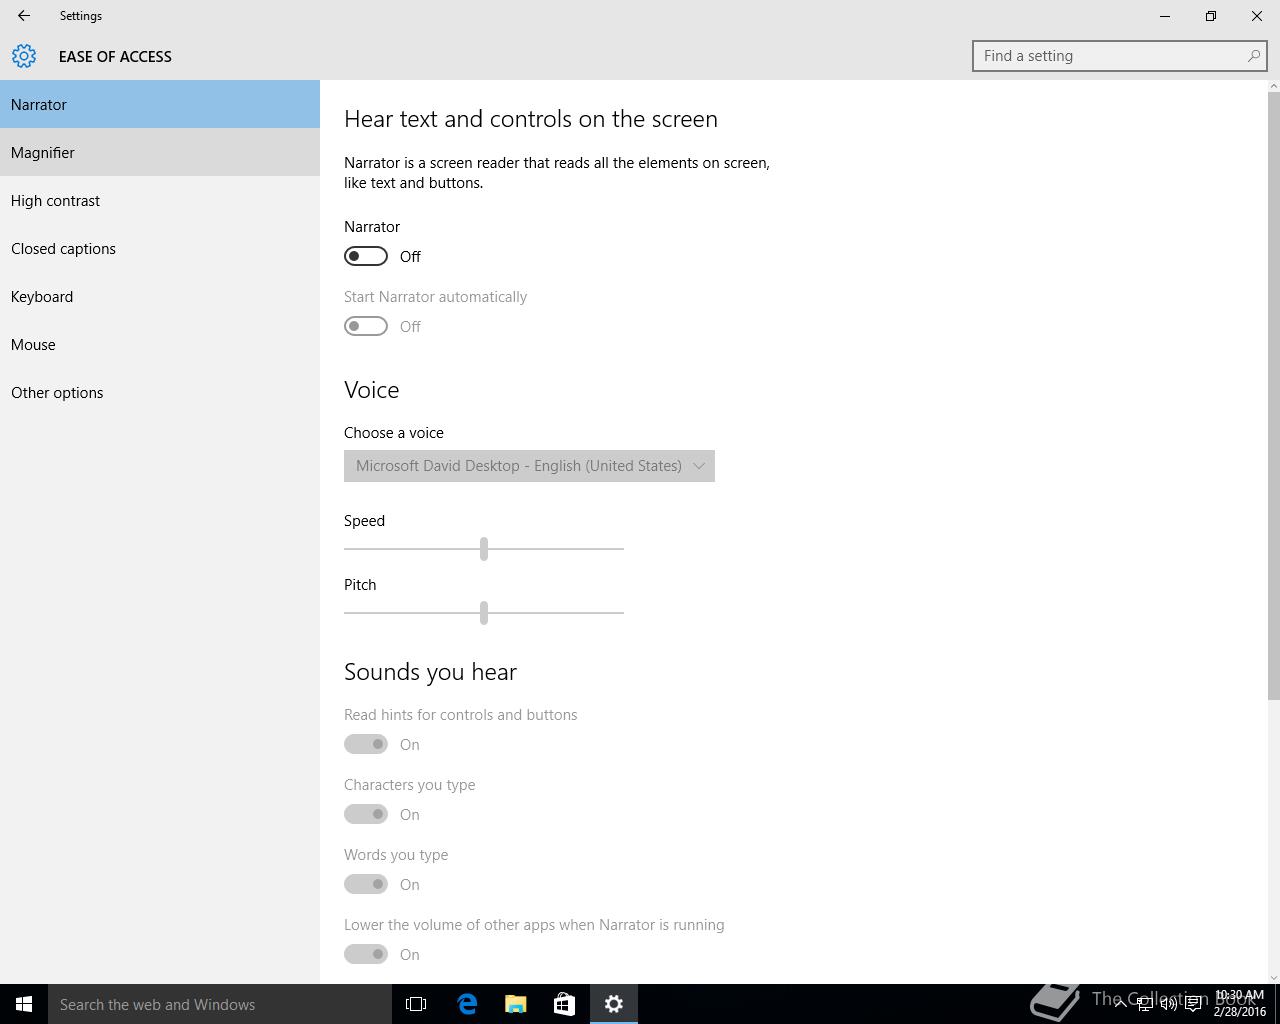
Task: Minimize the Settings window
Action: tap(1165, 16)
